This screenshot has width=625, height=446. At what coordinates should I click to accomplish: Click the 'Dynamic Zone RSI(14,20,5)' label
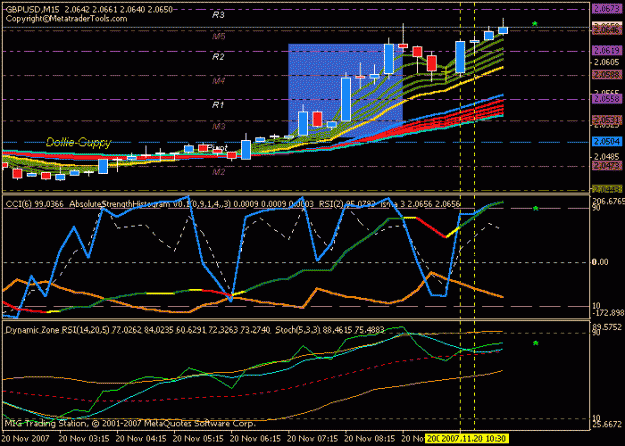click(x=57, y=330)
